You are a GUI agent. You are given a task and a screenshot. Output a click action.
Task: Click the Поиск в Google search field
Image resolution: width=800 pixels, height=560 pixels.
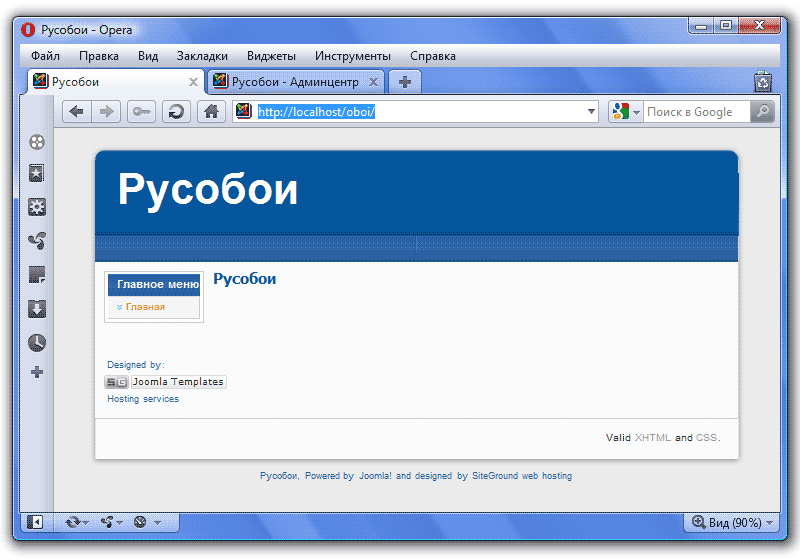(696, 112)
